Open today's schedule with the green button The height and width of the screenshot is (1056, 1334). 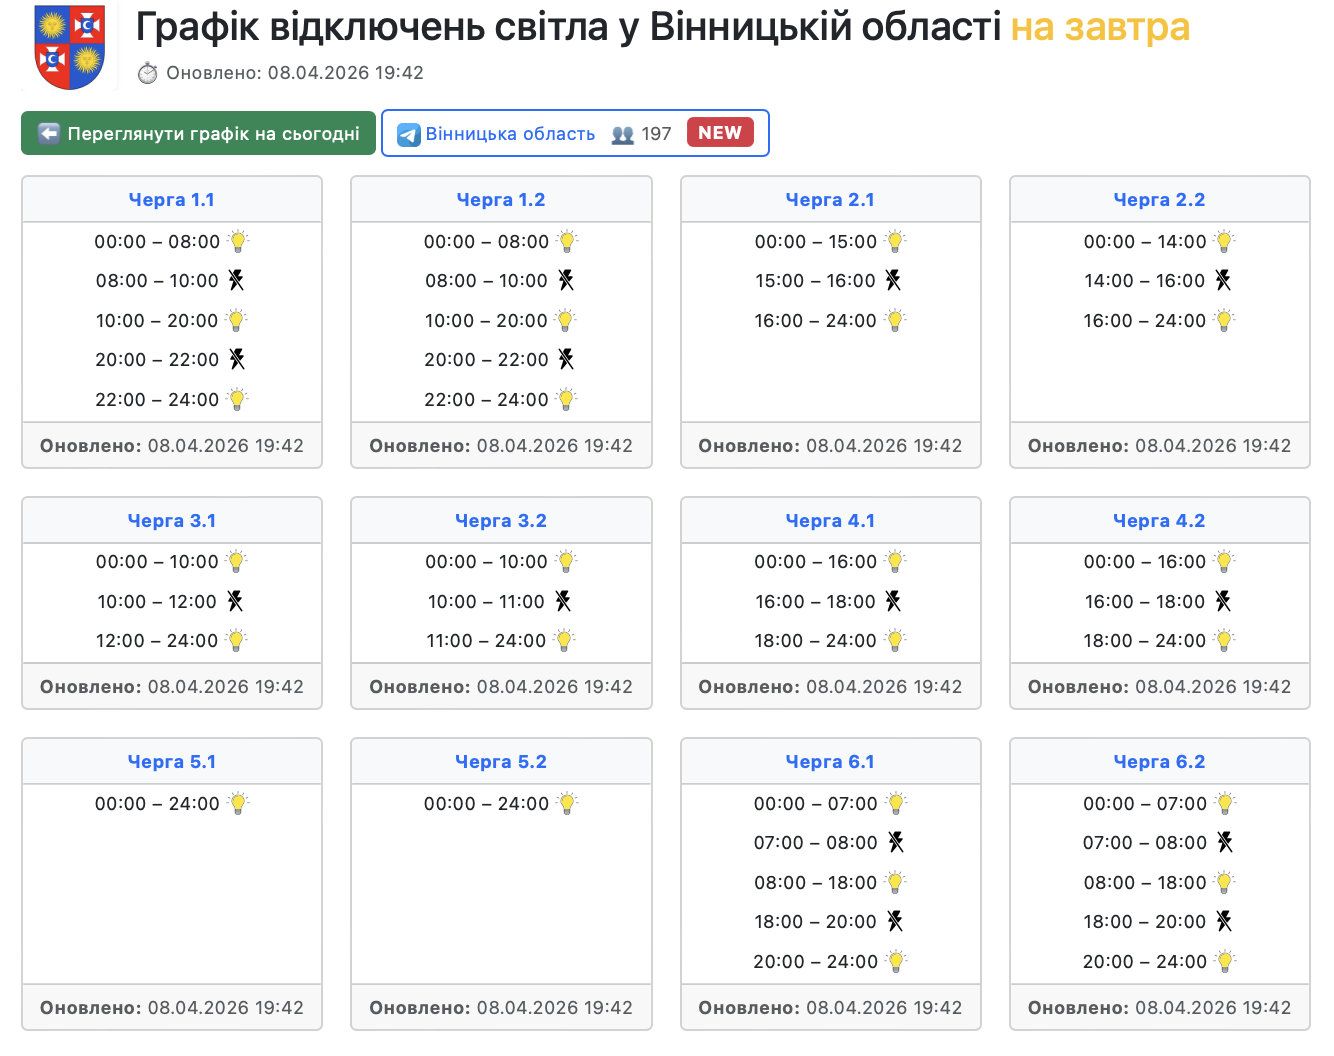[x=198, y=134]
